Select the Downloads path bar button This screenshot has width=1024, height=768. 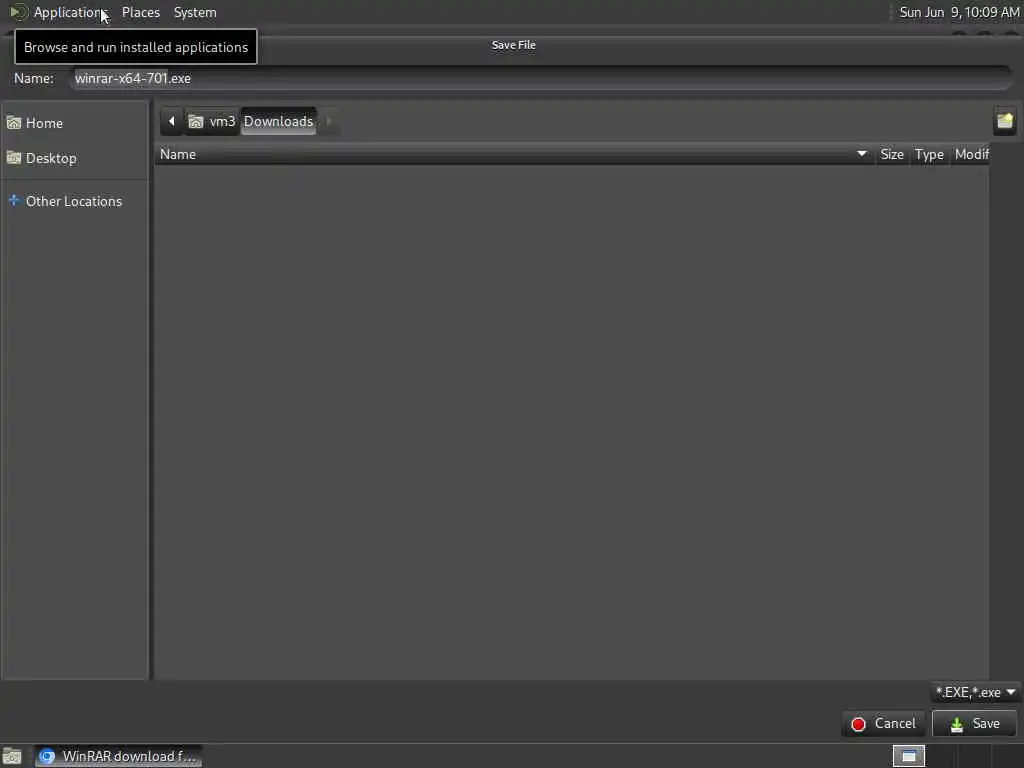coord(278,121)
